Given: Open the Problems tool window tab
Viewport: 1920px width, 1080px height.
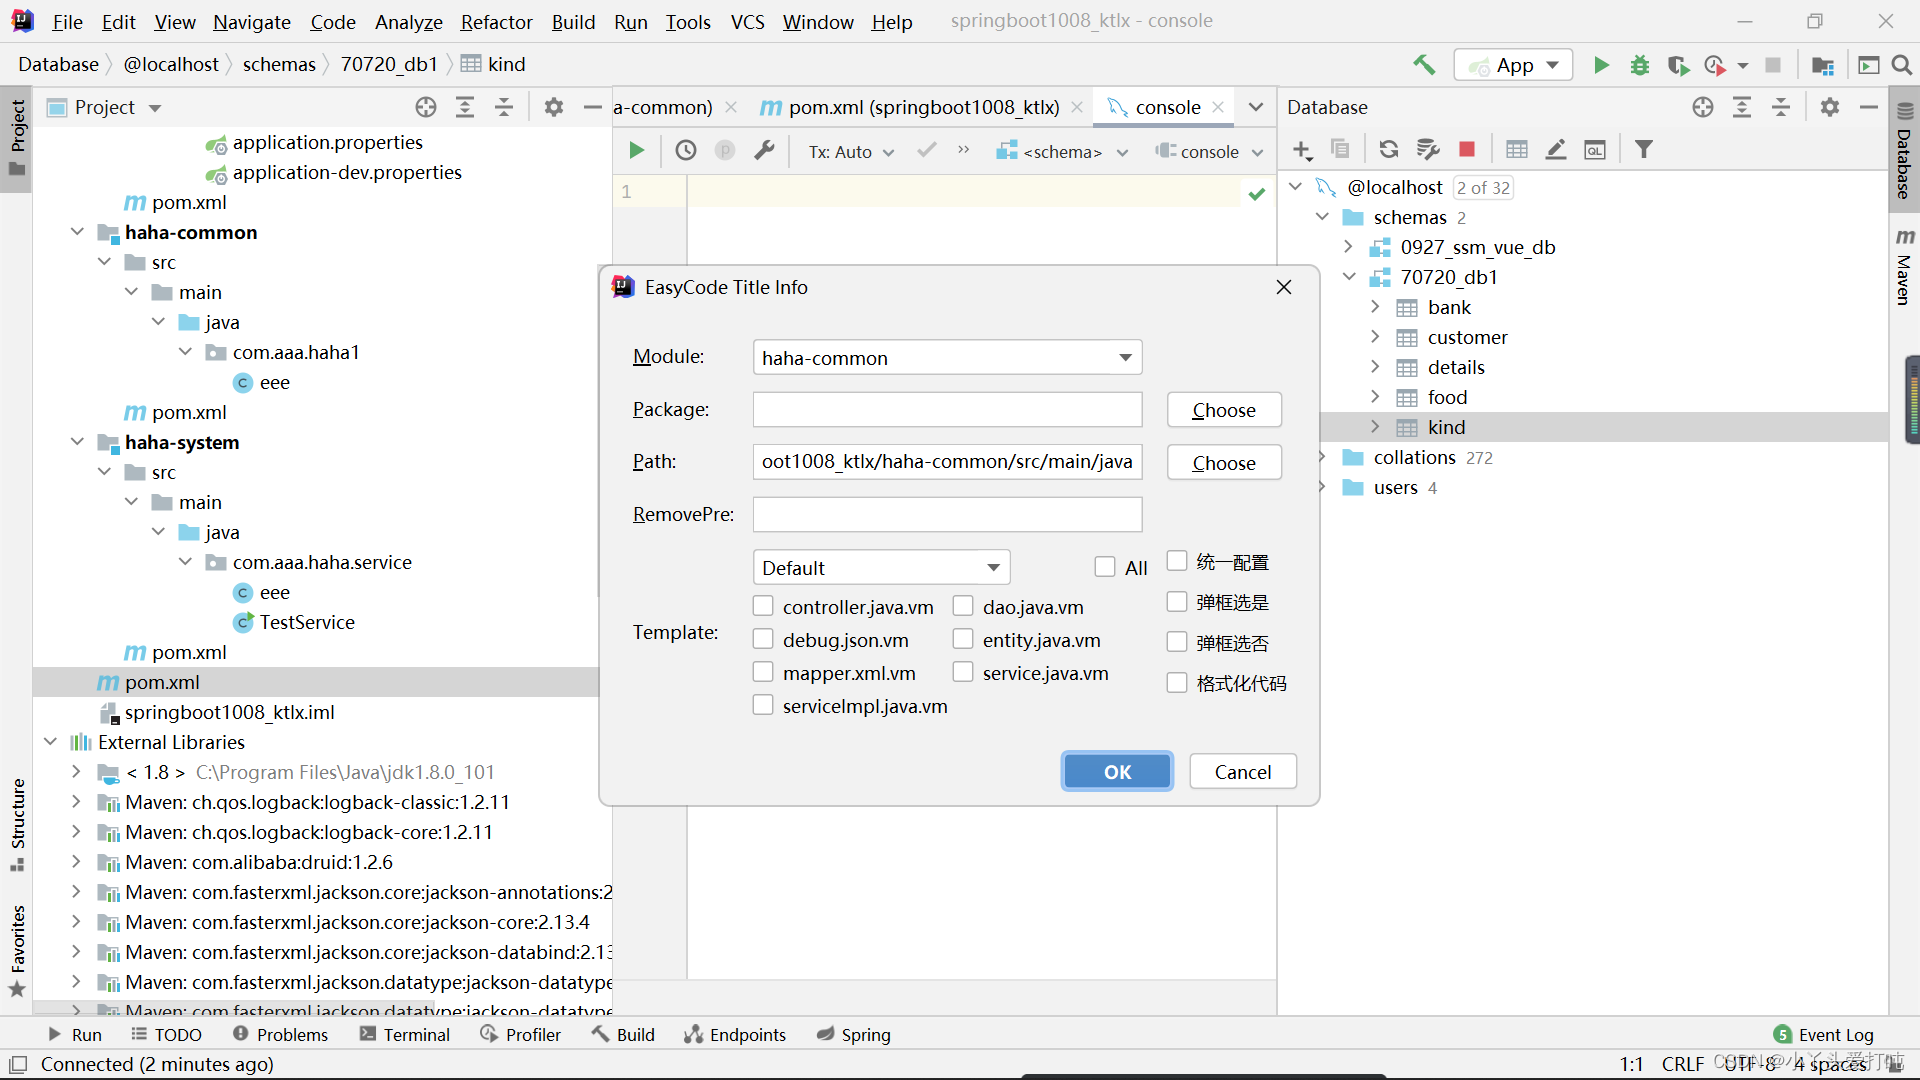Looking at the screenshot, I should coord(280,1034).
